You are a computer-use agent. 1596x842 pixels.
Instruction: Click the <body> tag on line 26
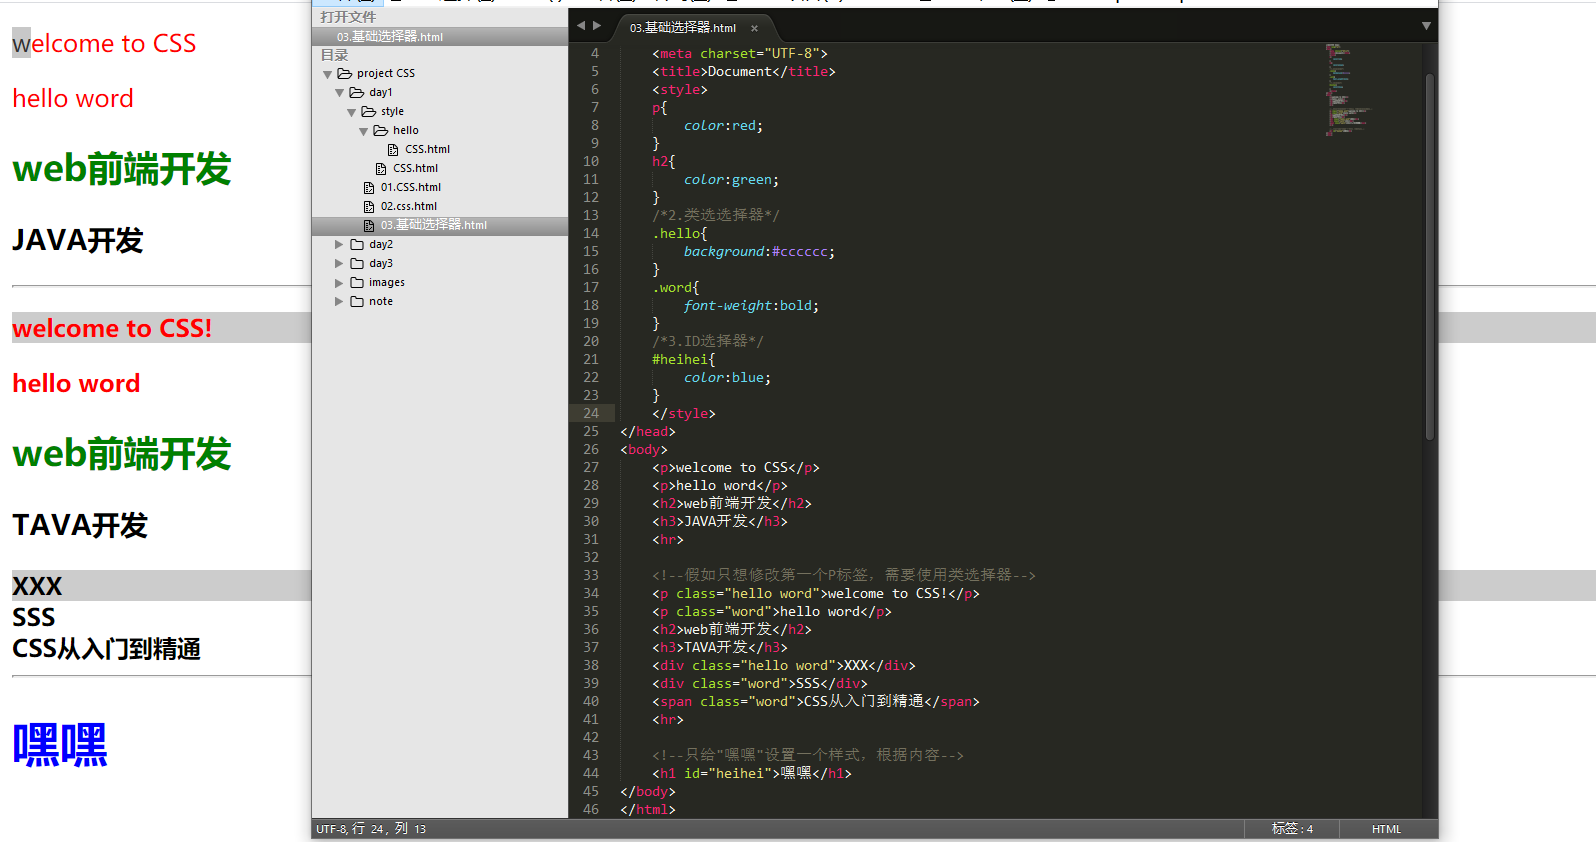(x=644, y=449)
